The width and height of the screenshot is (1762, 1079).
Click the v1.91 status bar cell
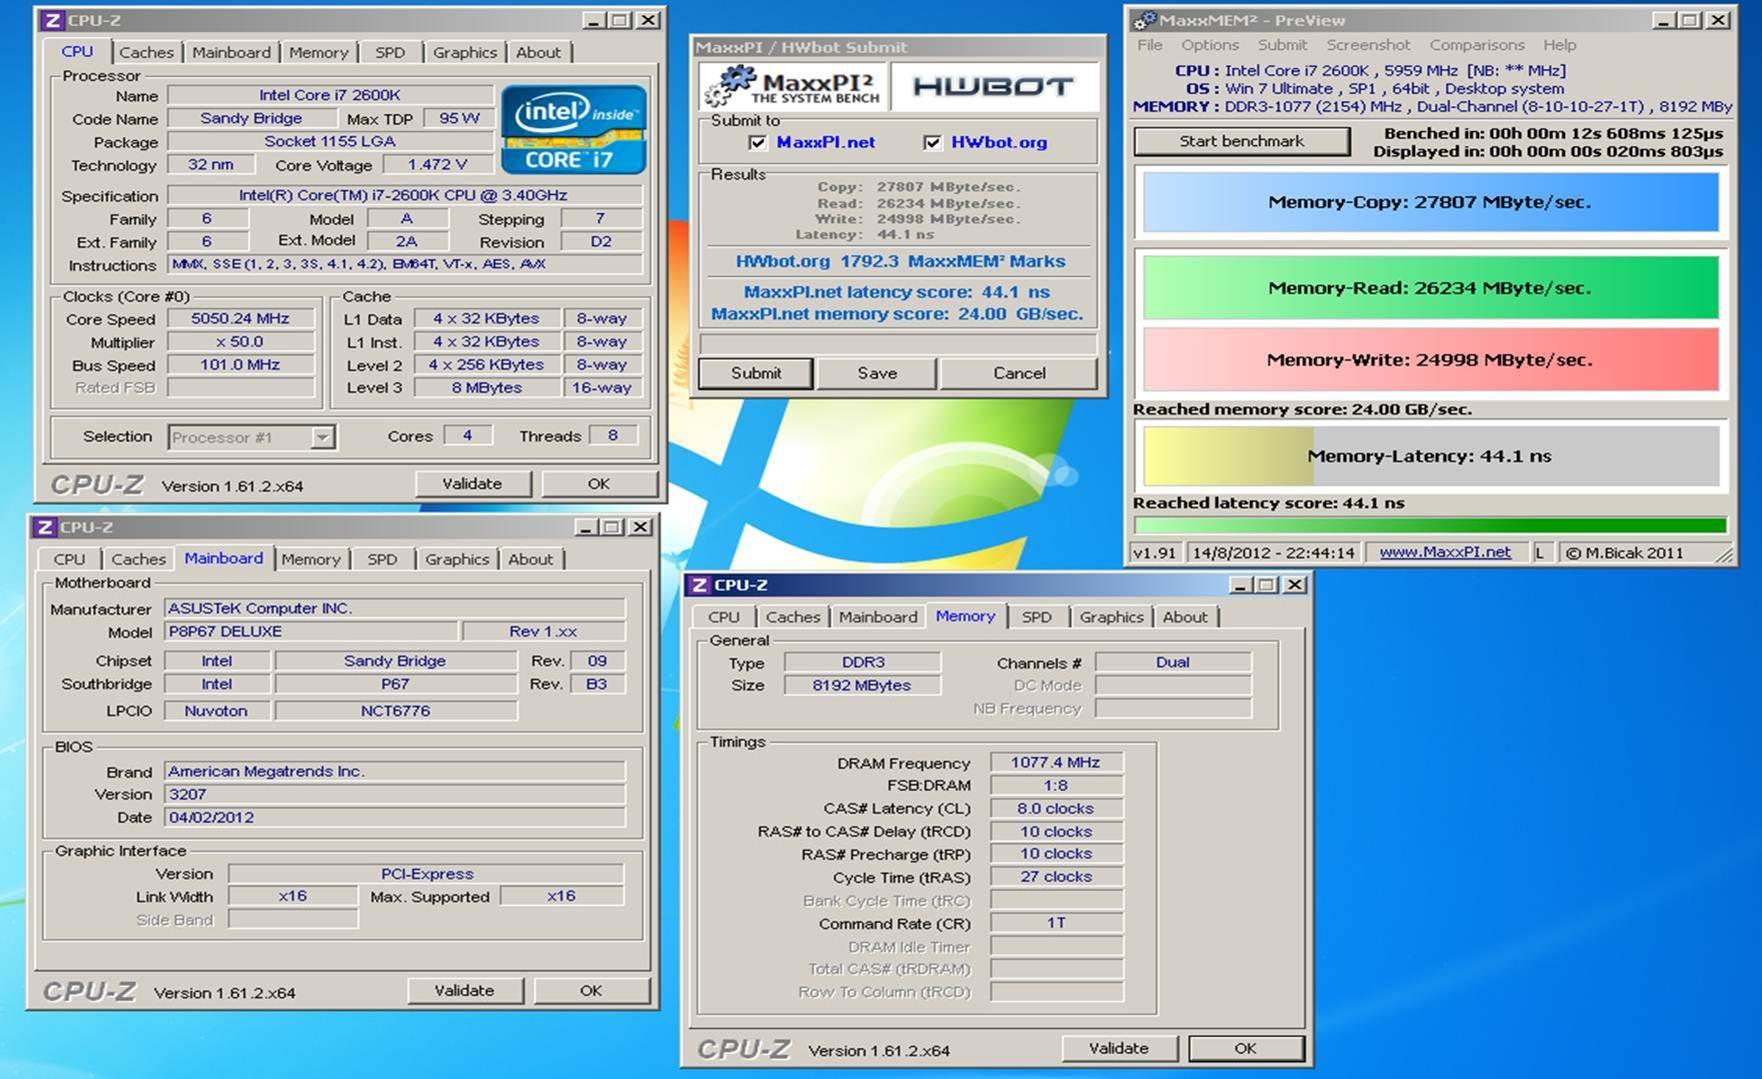(x=1155, y=553)
